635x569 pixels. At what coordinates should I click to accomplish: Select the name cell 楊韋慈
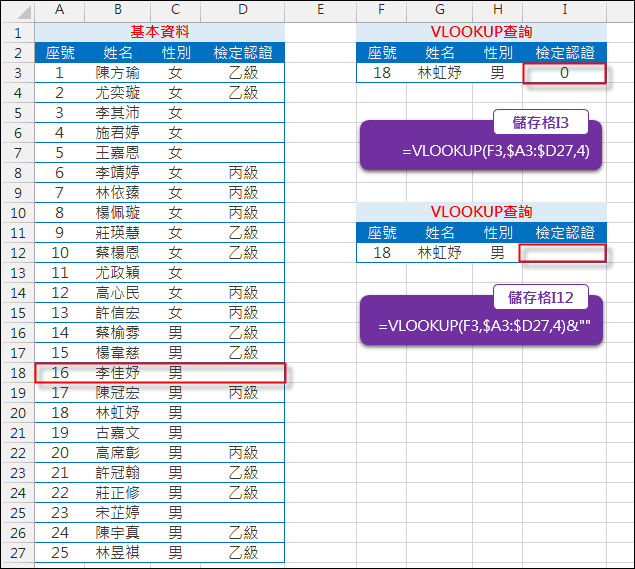117,353
